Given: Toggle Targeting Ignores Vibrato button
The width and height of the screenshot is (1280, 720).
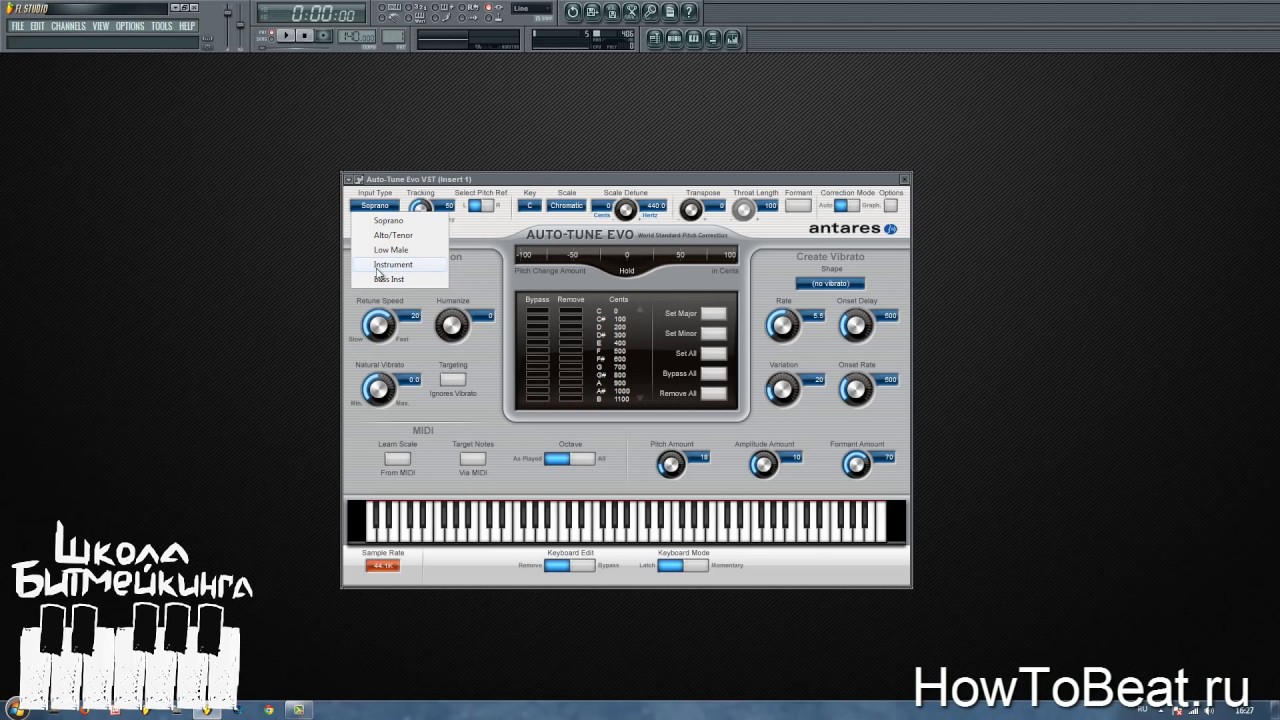Looking at the screenshot, I should tap(453, 379).
